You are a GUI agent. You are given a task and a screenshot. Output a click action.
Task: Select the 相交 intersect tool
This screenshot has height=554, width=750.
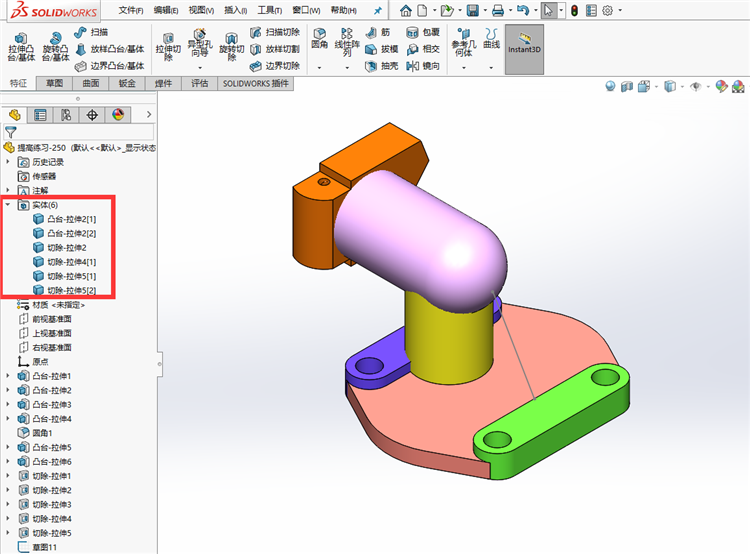point(423,49)
